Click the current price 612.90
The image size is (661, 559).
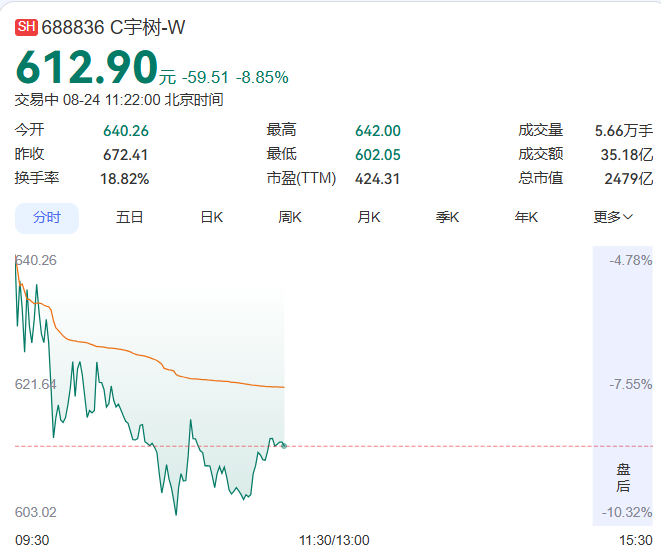[x=86, y=67]
